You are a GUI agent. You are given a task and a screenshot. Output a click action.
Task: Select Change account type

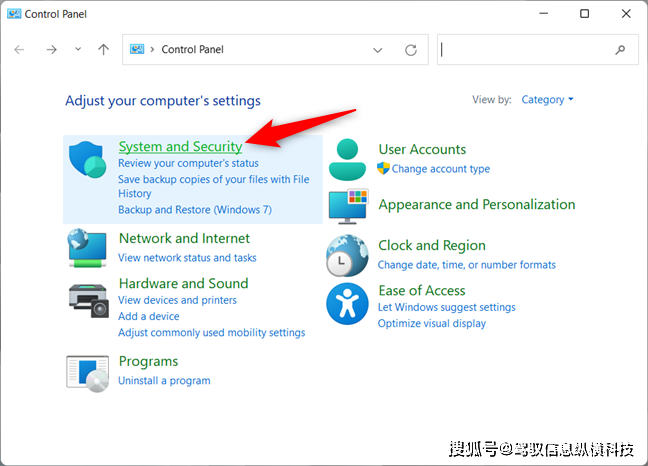(441, 169)
